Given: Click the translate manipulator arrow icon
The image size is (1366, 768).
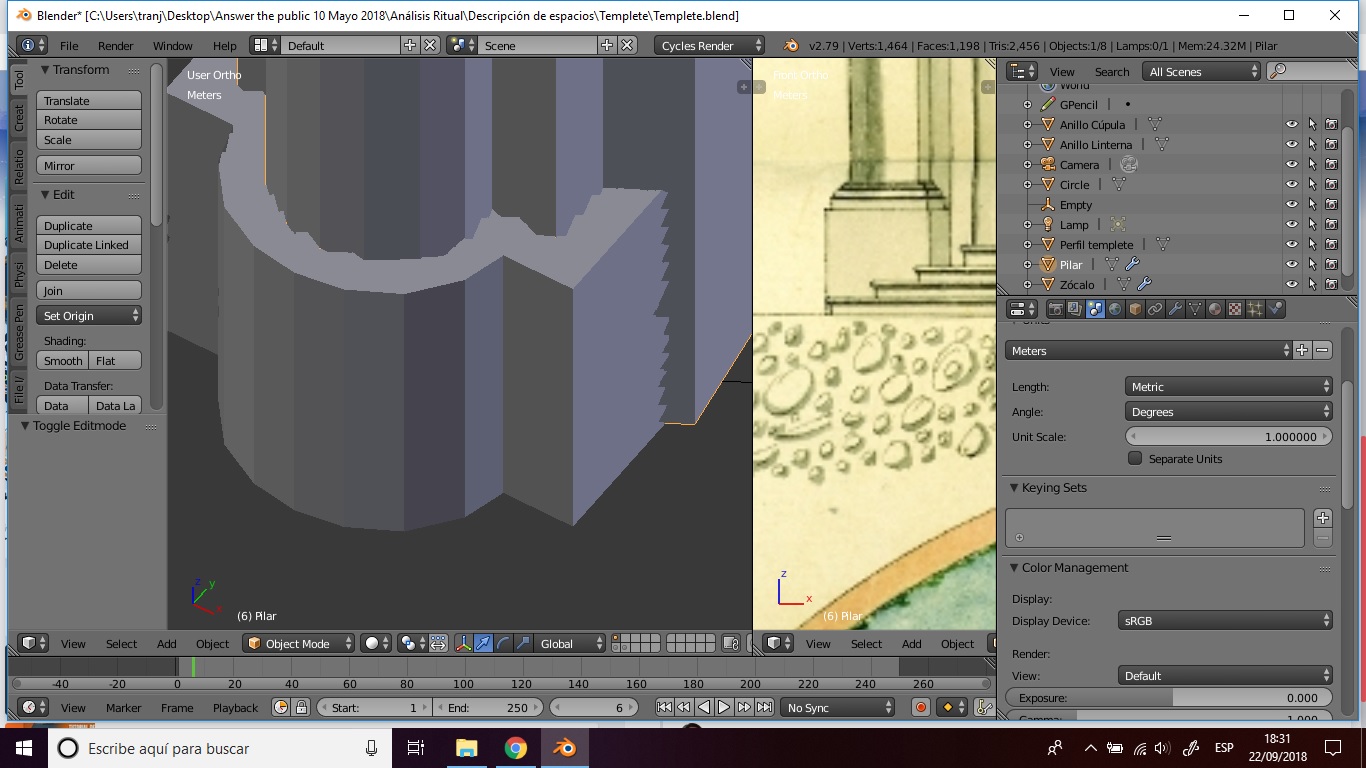Looking at the screenshot, I should [484, 643].
